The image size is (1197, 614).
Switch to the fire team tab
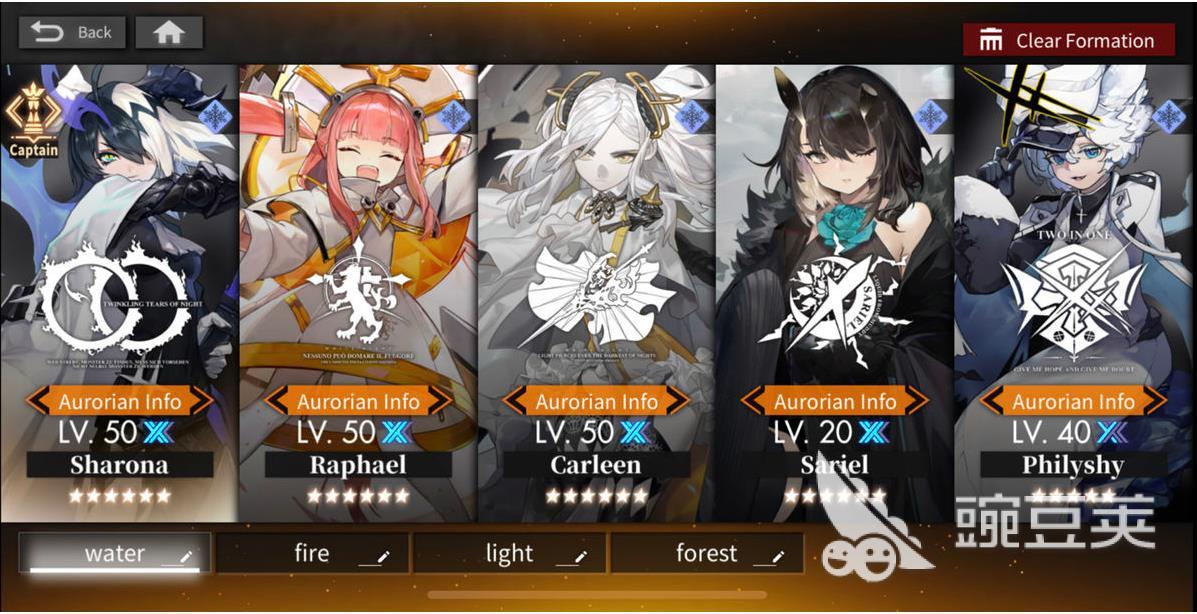[x=311, y=553]
